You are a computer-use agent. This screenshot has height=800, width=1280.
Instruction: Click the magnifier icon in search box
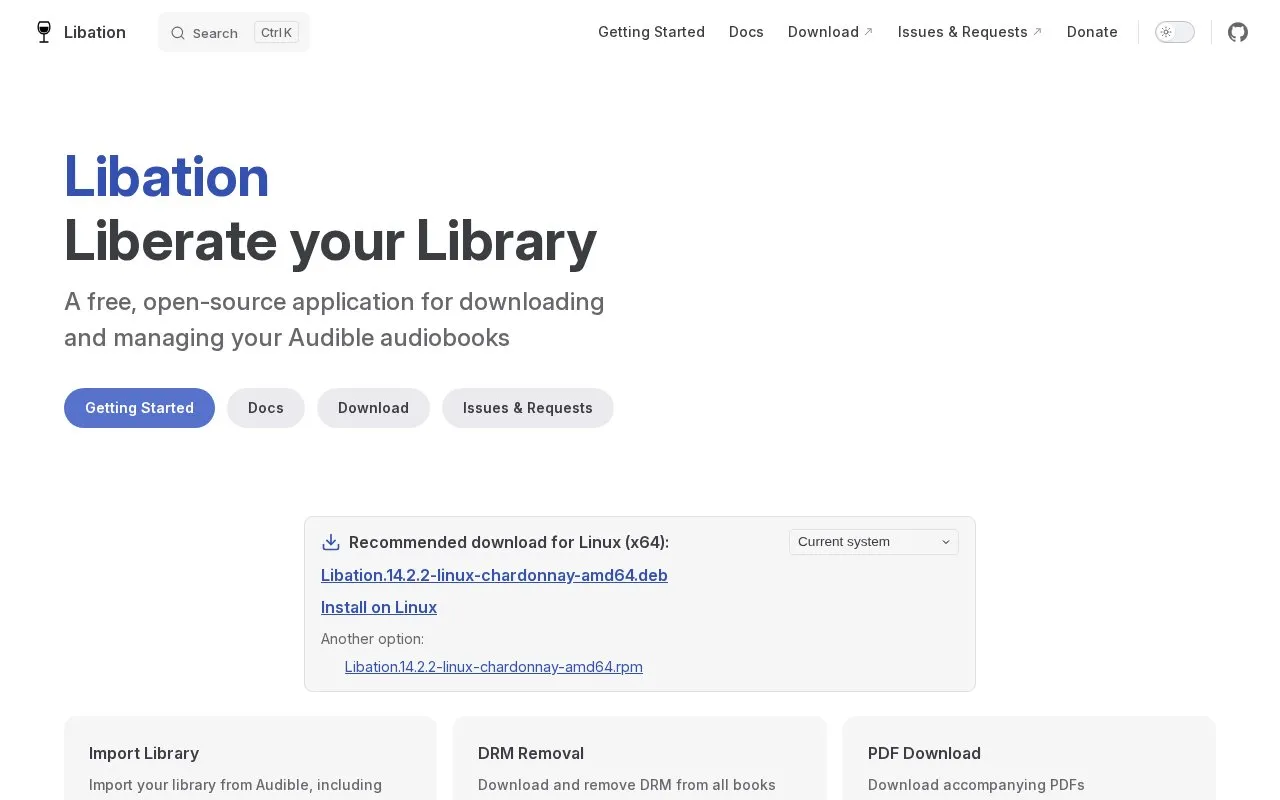pyautogui.click(x=178, y=33)
